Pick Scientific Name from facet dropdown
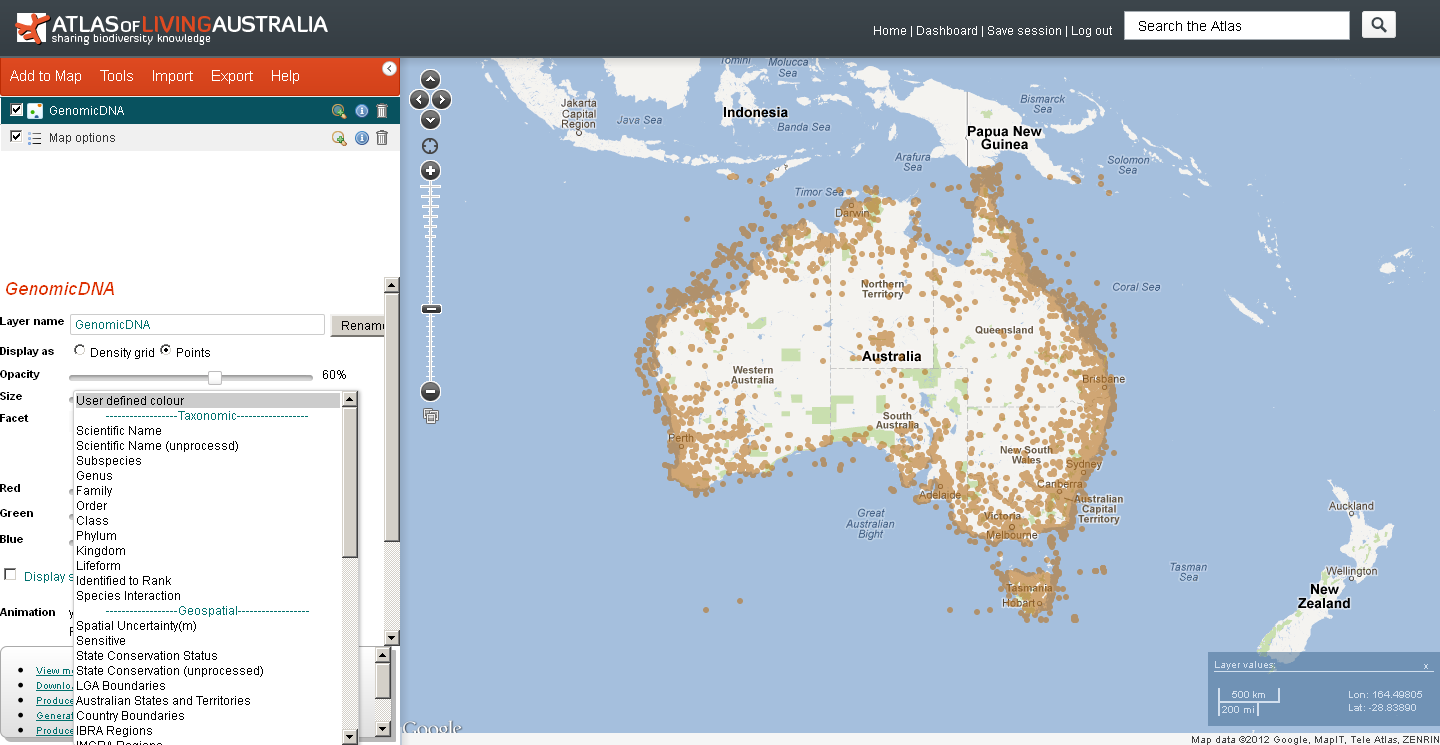The image size is (1440, 745). [118, 431]
